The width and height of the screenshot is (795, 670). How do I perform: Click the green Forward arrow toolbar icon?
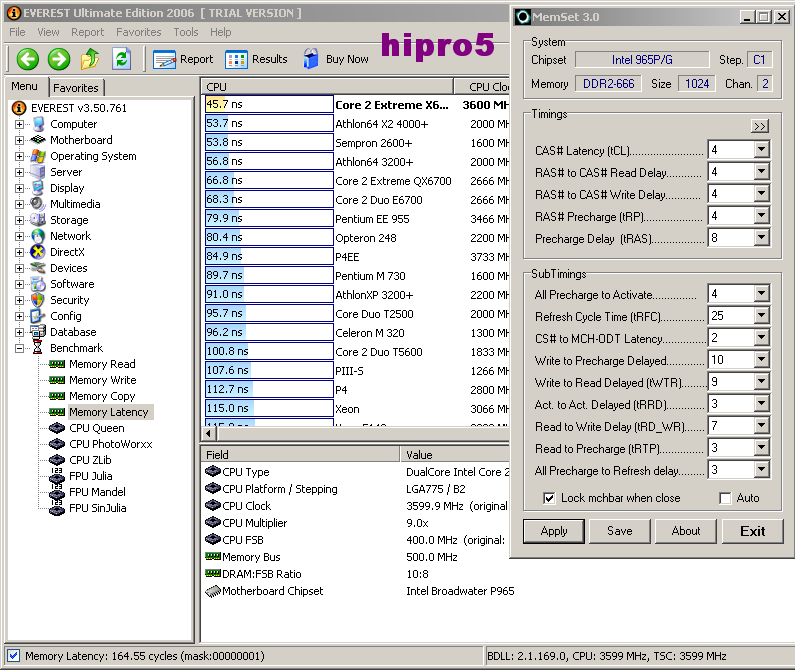(59, 59)
